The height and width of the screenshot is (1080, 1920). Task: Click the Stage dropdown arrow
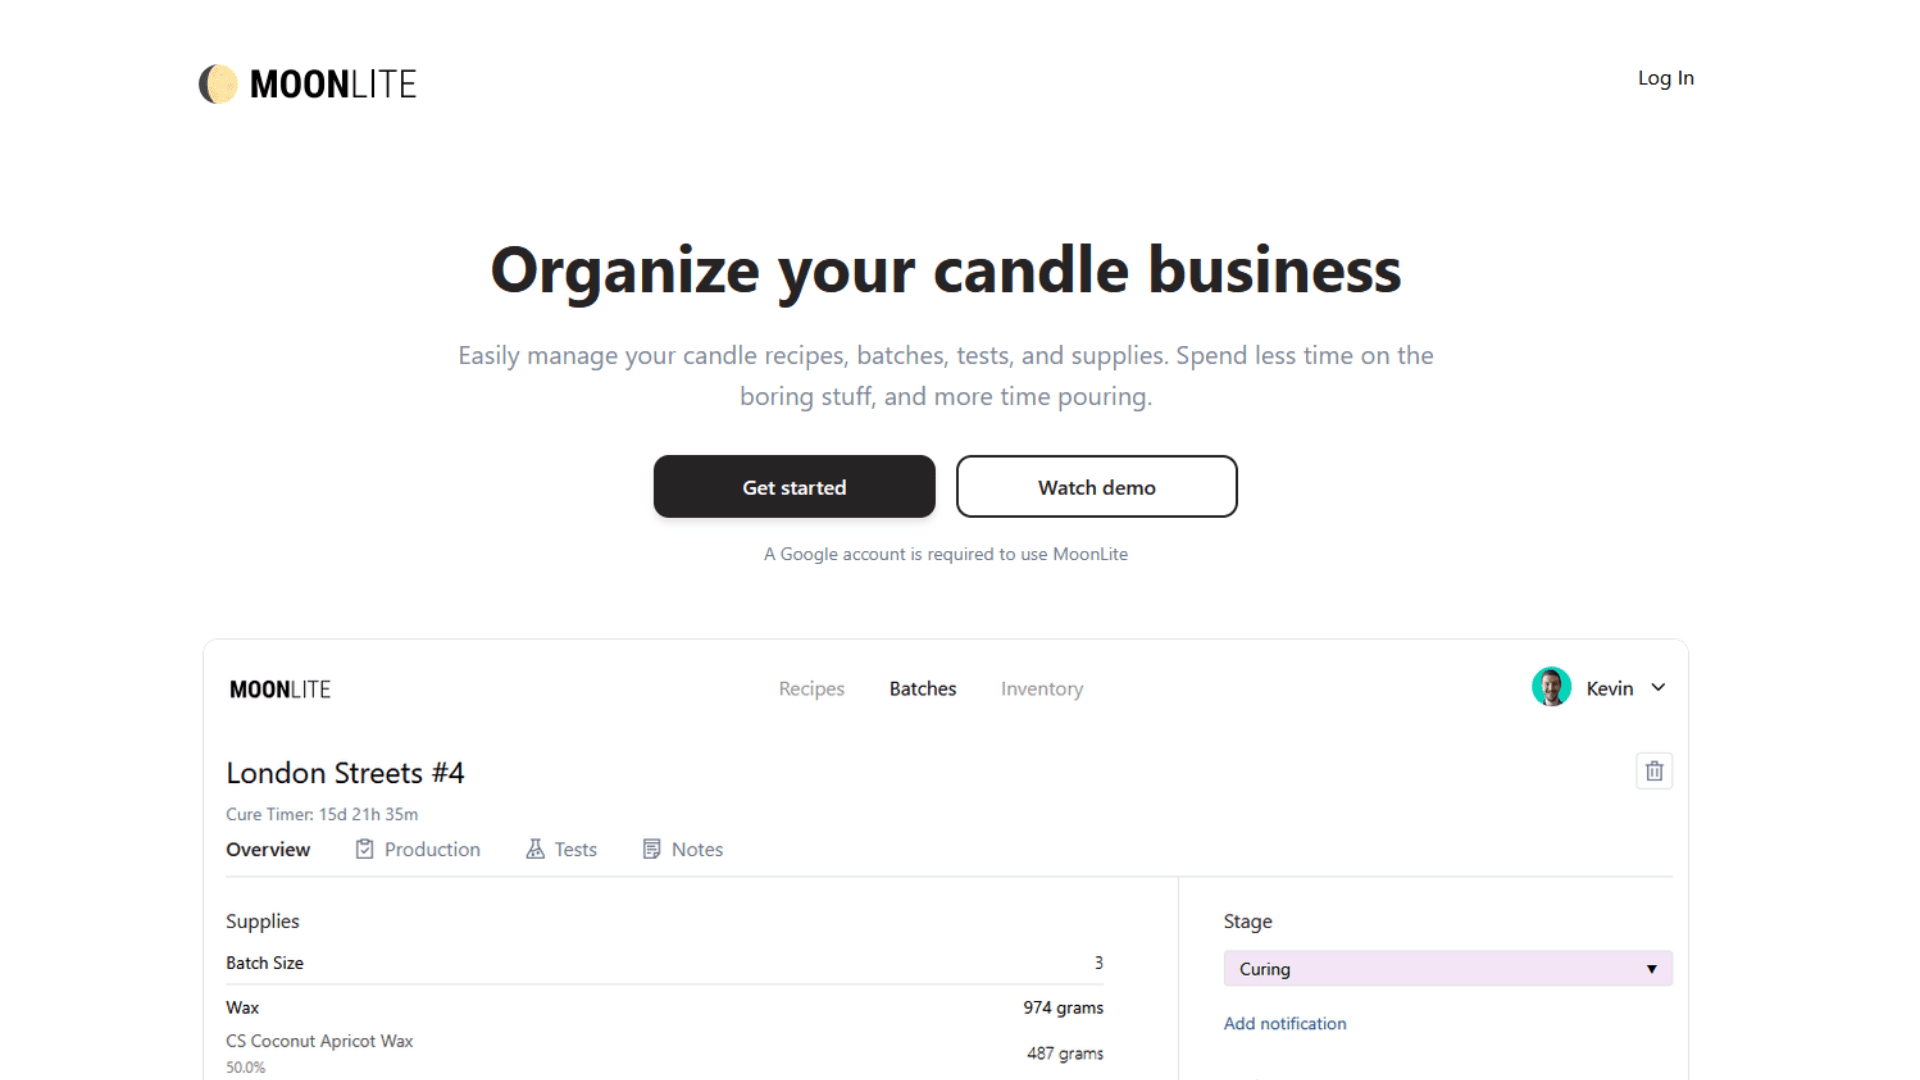1651,969
